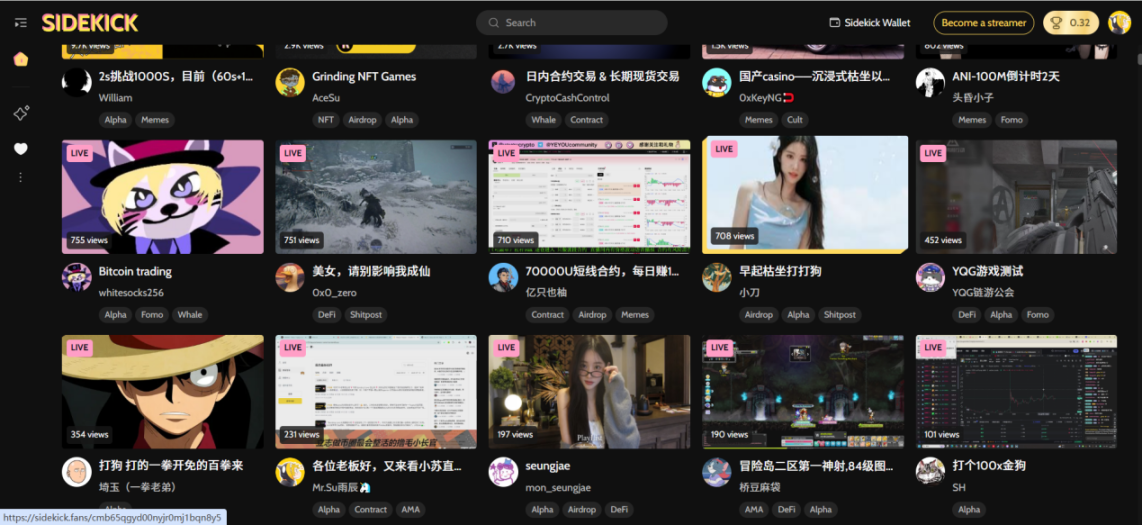Open YQG链游公会's avatar
The width and height of the screenshot is (1142, 525).
[930, 277]
